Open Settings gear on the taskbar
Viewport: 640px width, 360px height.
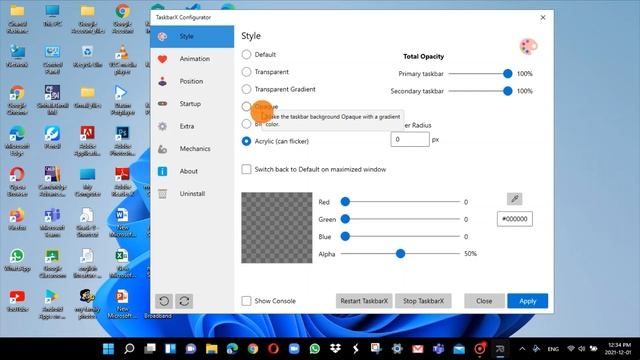coord(397,349)
